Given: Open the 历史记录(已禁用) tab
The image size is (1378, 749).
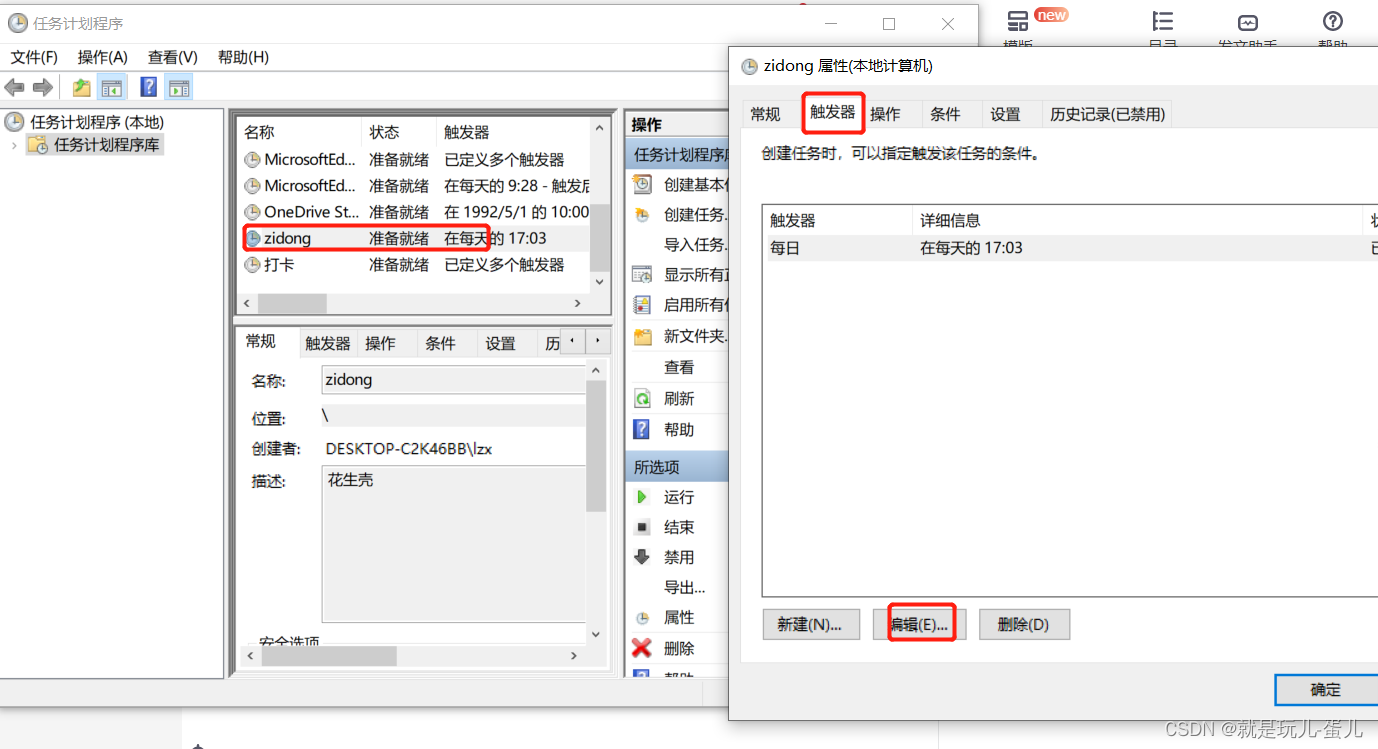Looking at the screenshot, I should pos(1108,114).
